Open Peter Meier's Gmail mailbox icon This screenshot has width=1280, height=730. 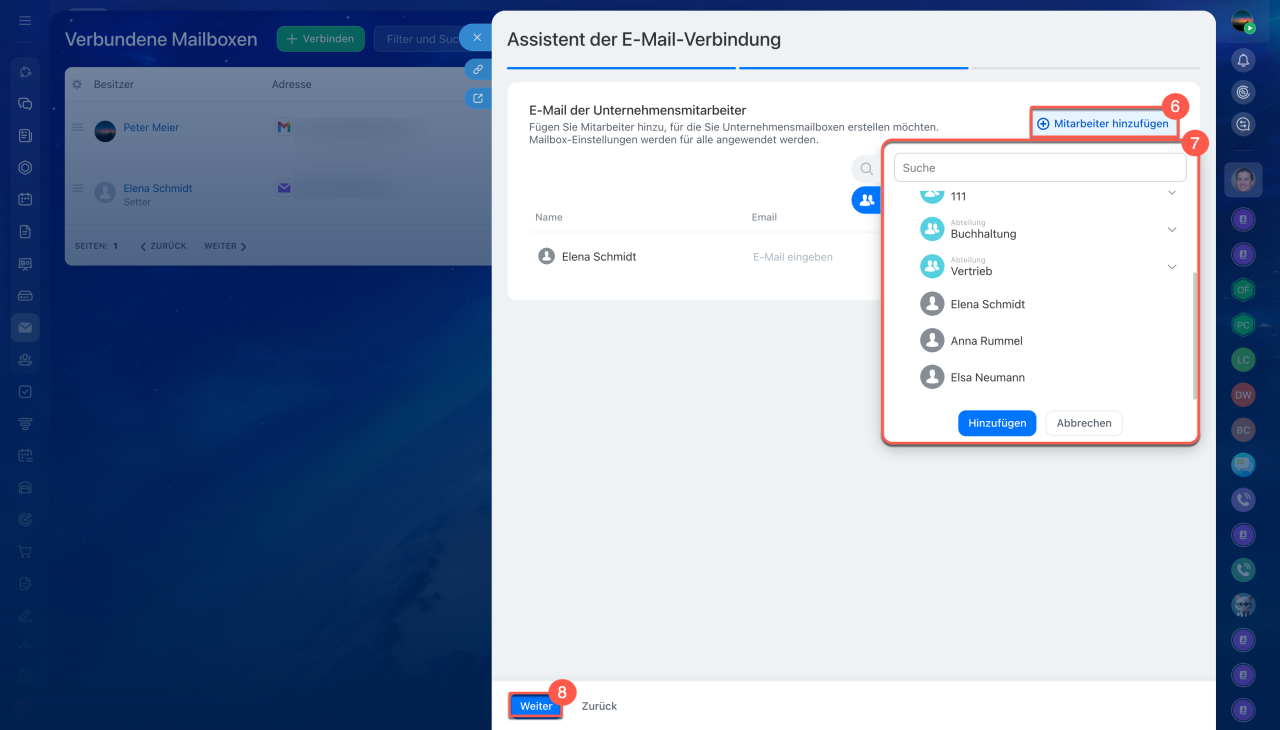click(x=284, y=127)
